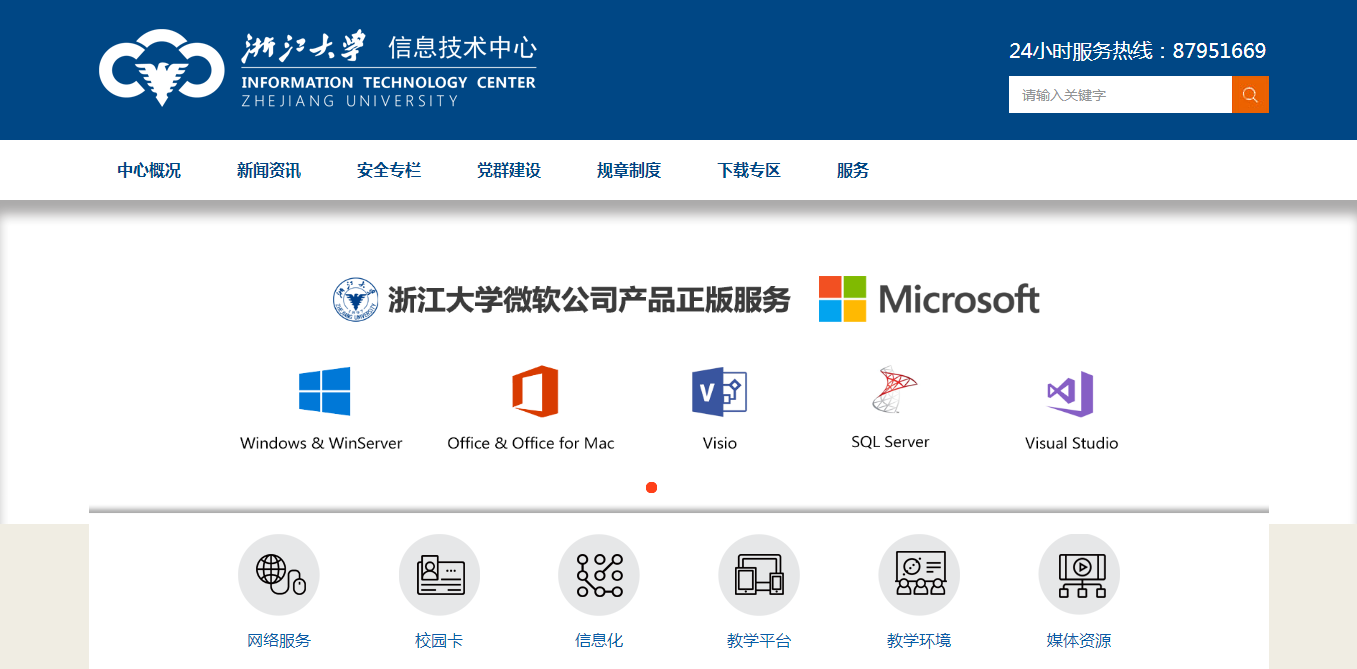Click the Visio text label

(720, 443)
